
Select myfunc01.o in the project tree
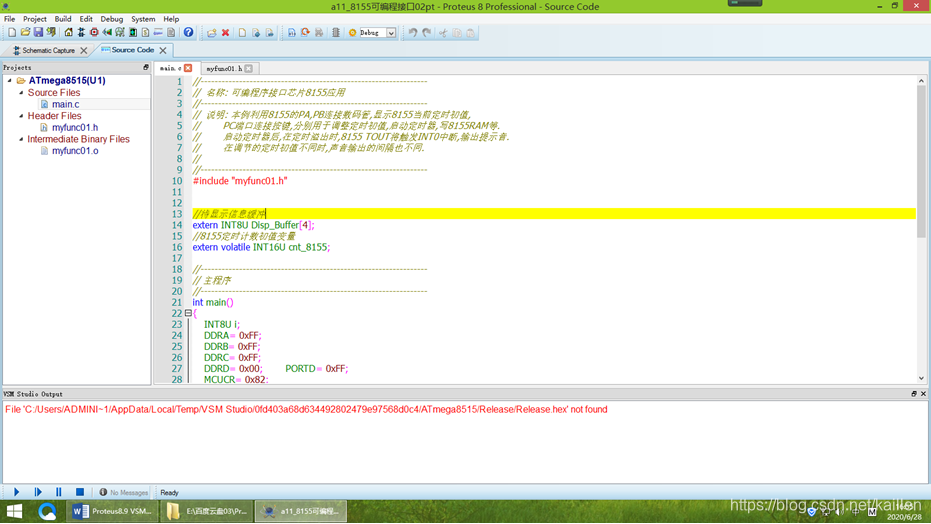[75, 151]
